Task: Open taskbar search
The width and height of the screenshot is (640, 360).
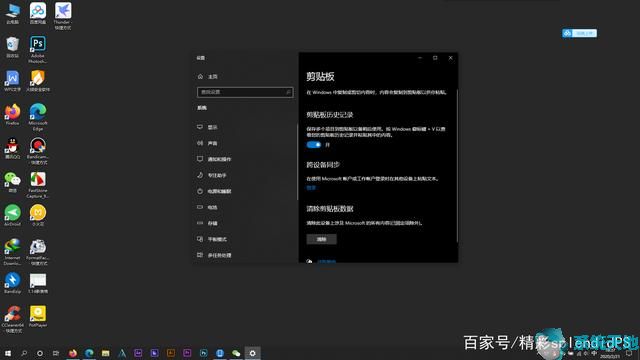Action: tap(24, 353)
